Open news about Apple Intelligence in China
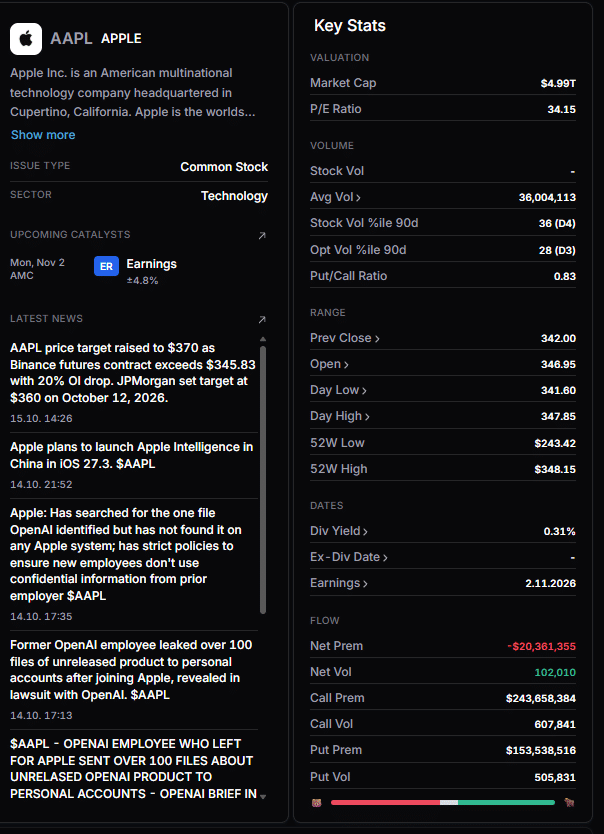604x834 pixels. coord(132,455)
